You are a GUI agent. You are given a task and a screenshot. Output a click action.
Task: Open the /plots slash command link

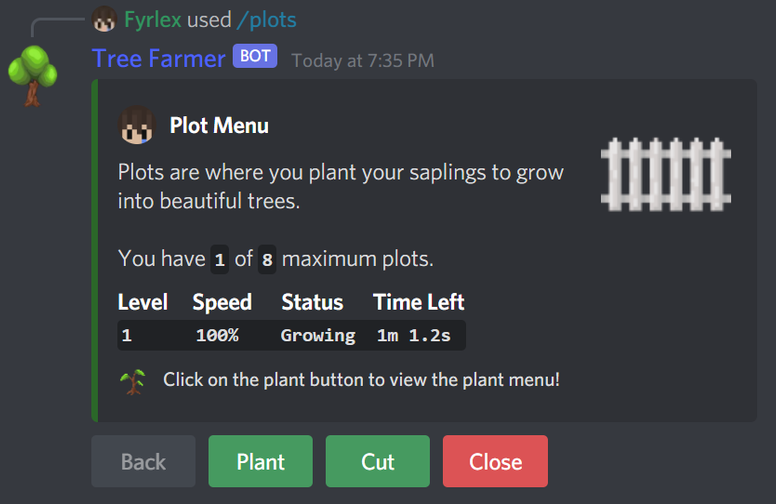[x=267, y=20]
